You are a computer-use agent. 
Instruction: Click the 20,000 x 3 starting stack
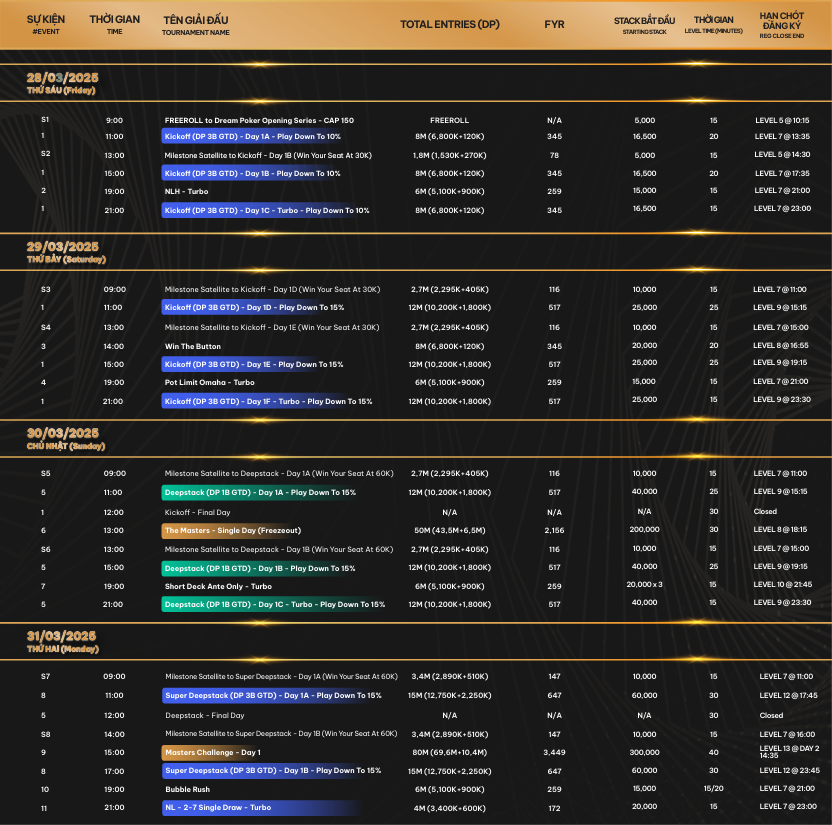tap(644, 585)
